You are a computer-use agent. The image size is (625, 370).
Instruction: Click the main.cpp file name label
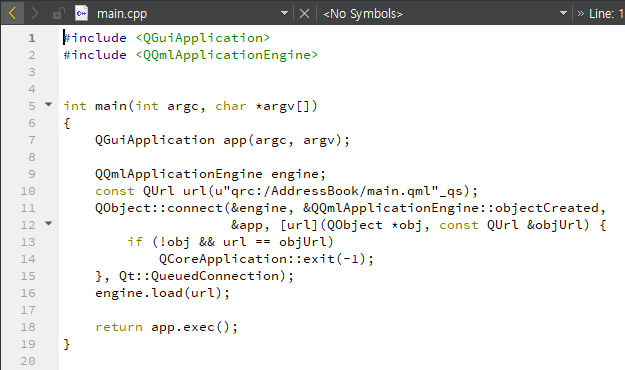(122, 14)
